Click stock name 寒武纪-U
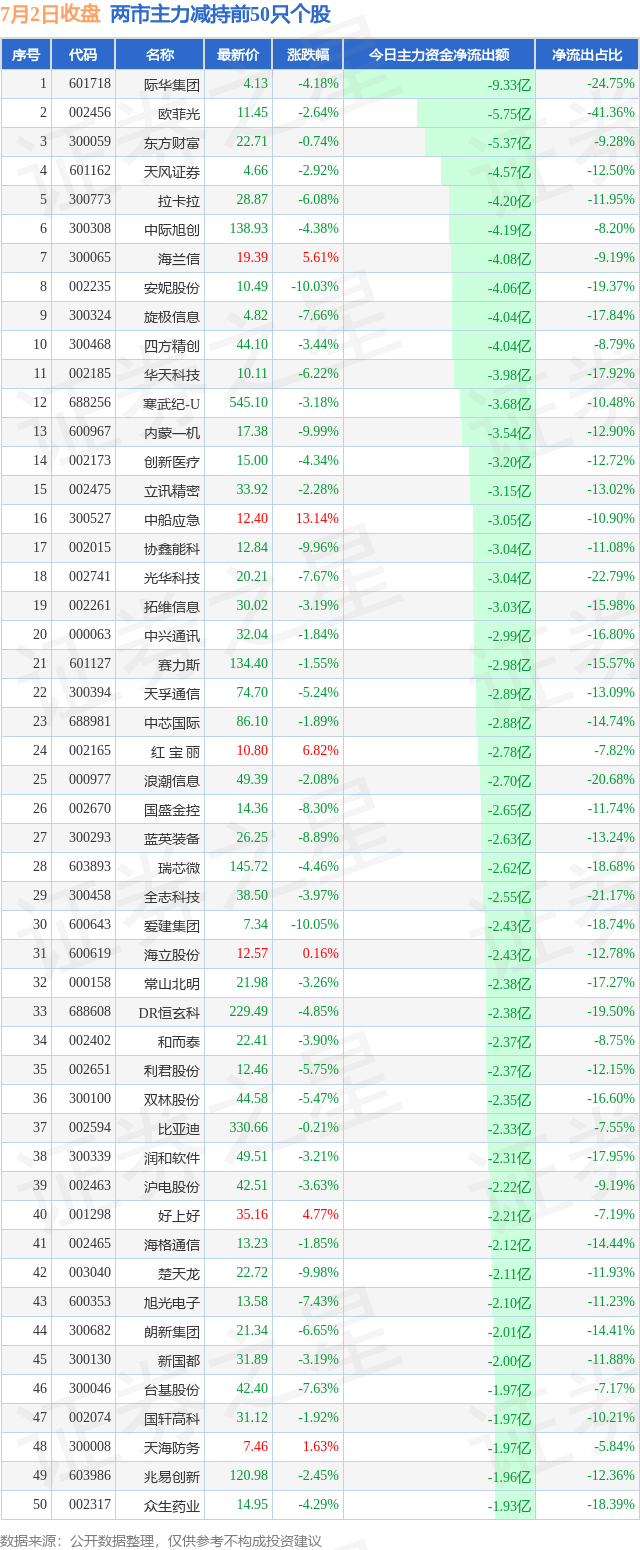This screenshot has width=640, height=1550. pos(172,403)
